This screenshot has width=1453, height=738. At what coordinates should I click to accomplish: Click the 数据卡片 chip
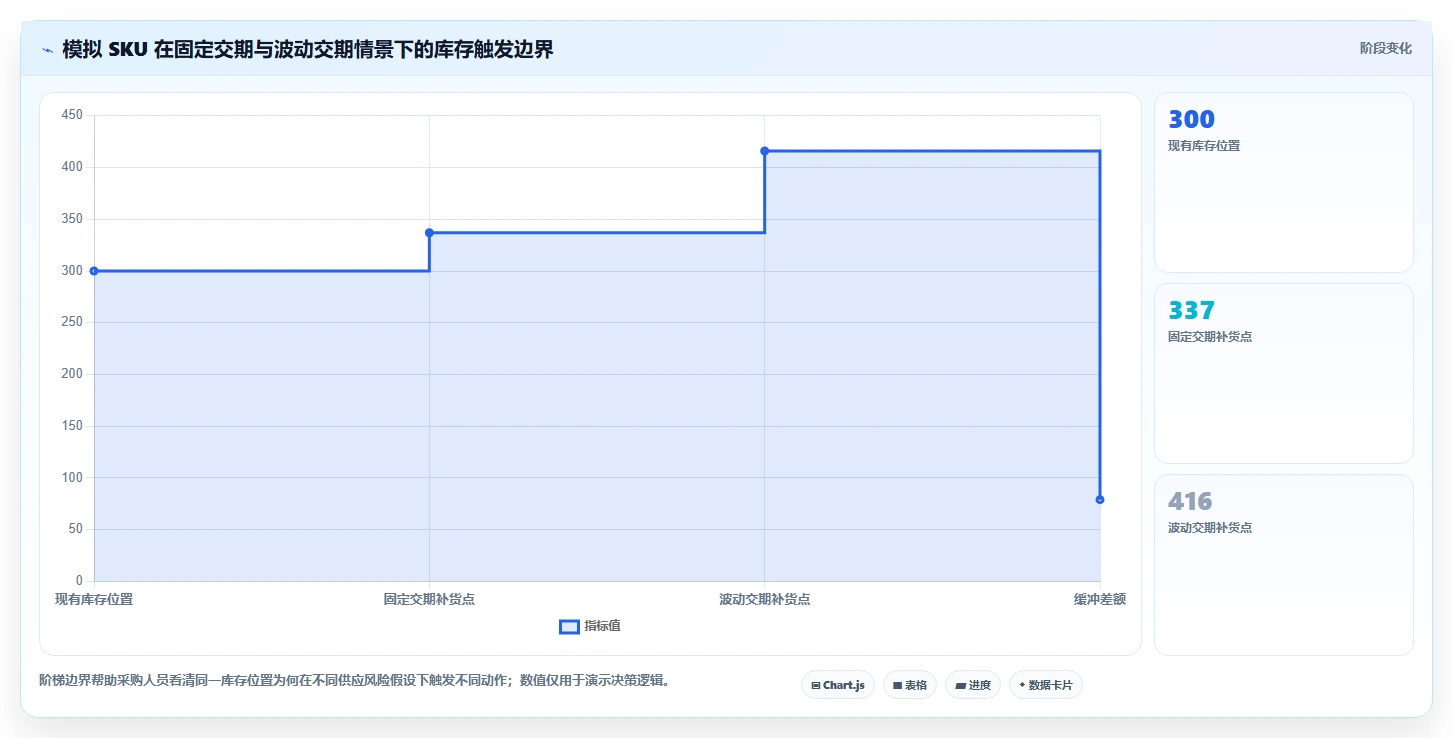tap(1046, 685)
